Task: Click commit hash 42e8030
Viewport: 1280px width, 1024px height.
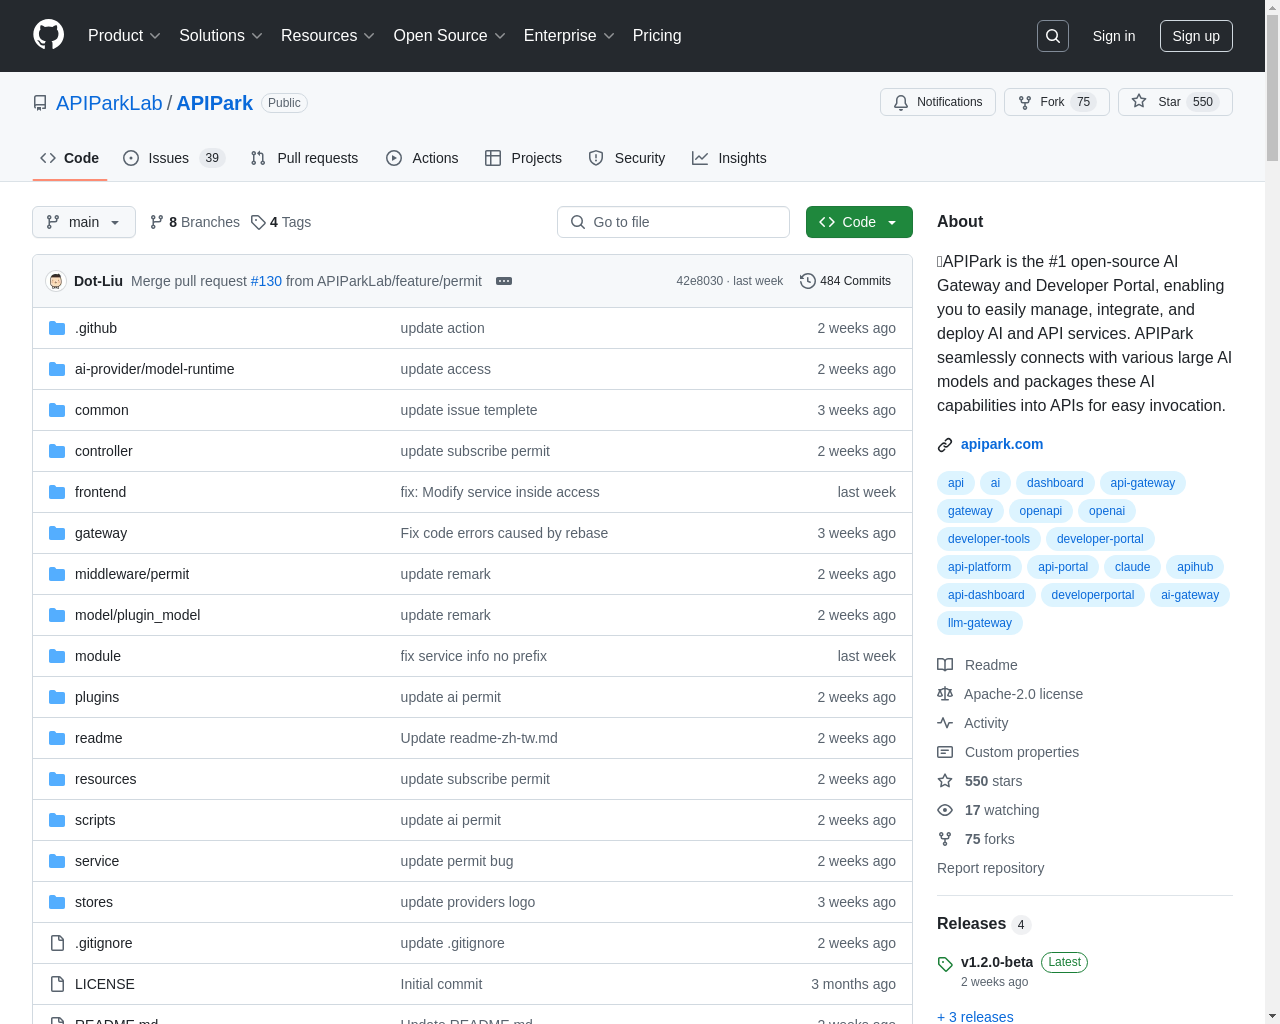Action: click(699, 281)
